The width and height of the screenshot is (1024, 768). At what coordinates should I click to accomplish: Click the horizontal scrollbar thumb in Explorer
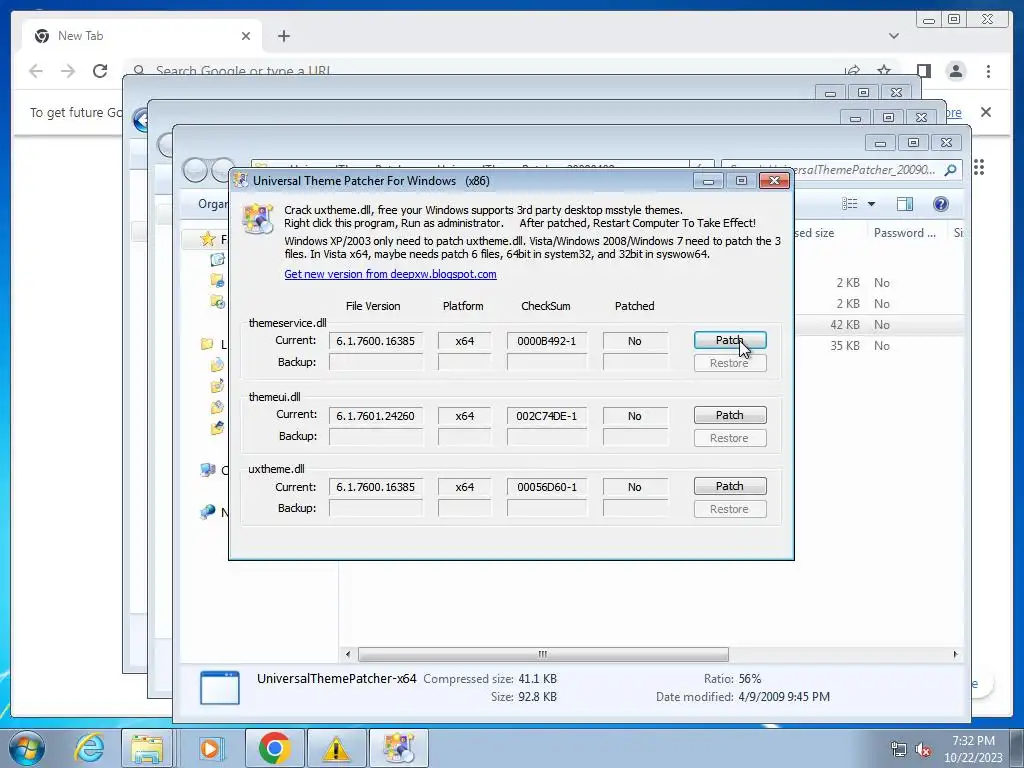click(543, 654)
